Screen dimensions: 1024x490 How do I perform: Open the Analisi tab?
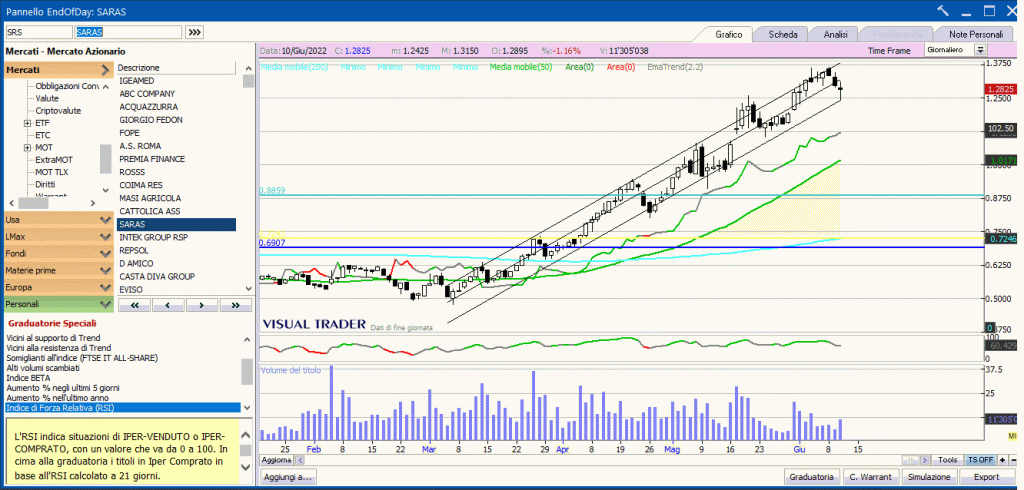pos(835,34)
